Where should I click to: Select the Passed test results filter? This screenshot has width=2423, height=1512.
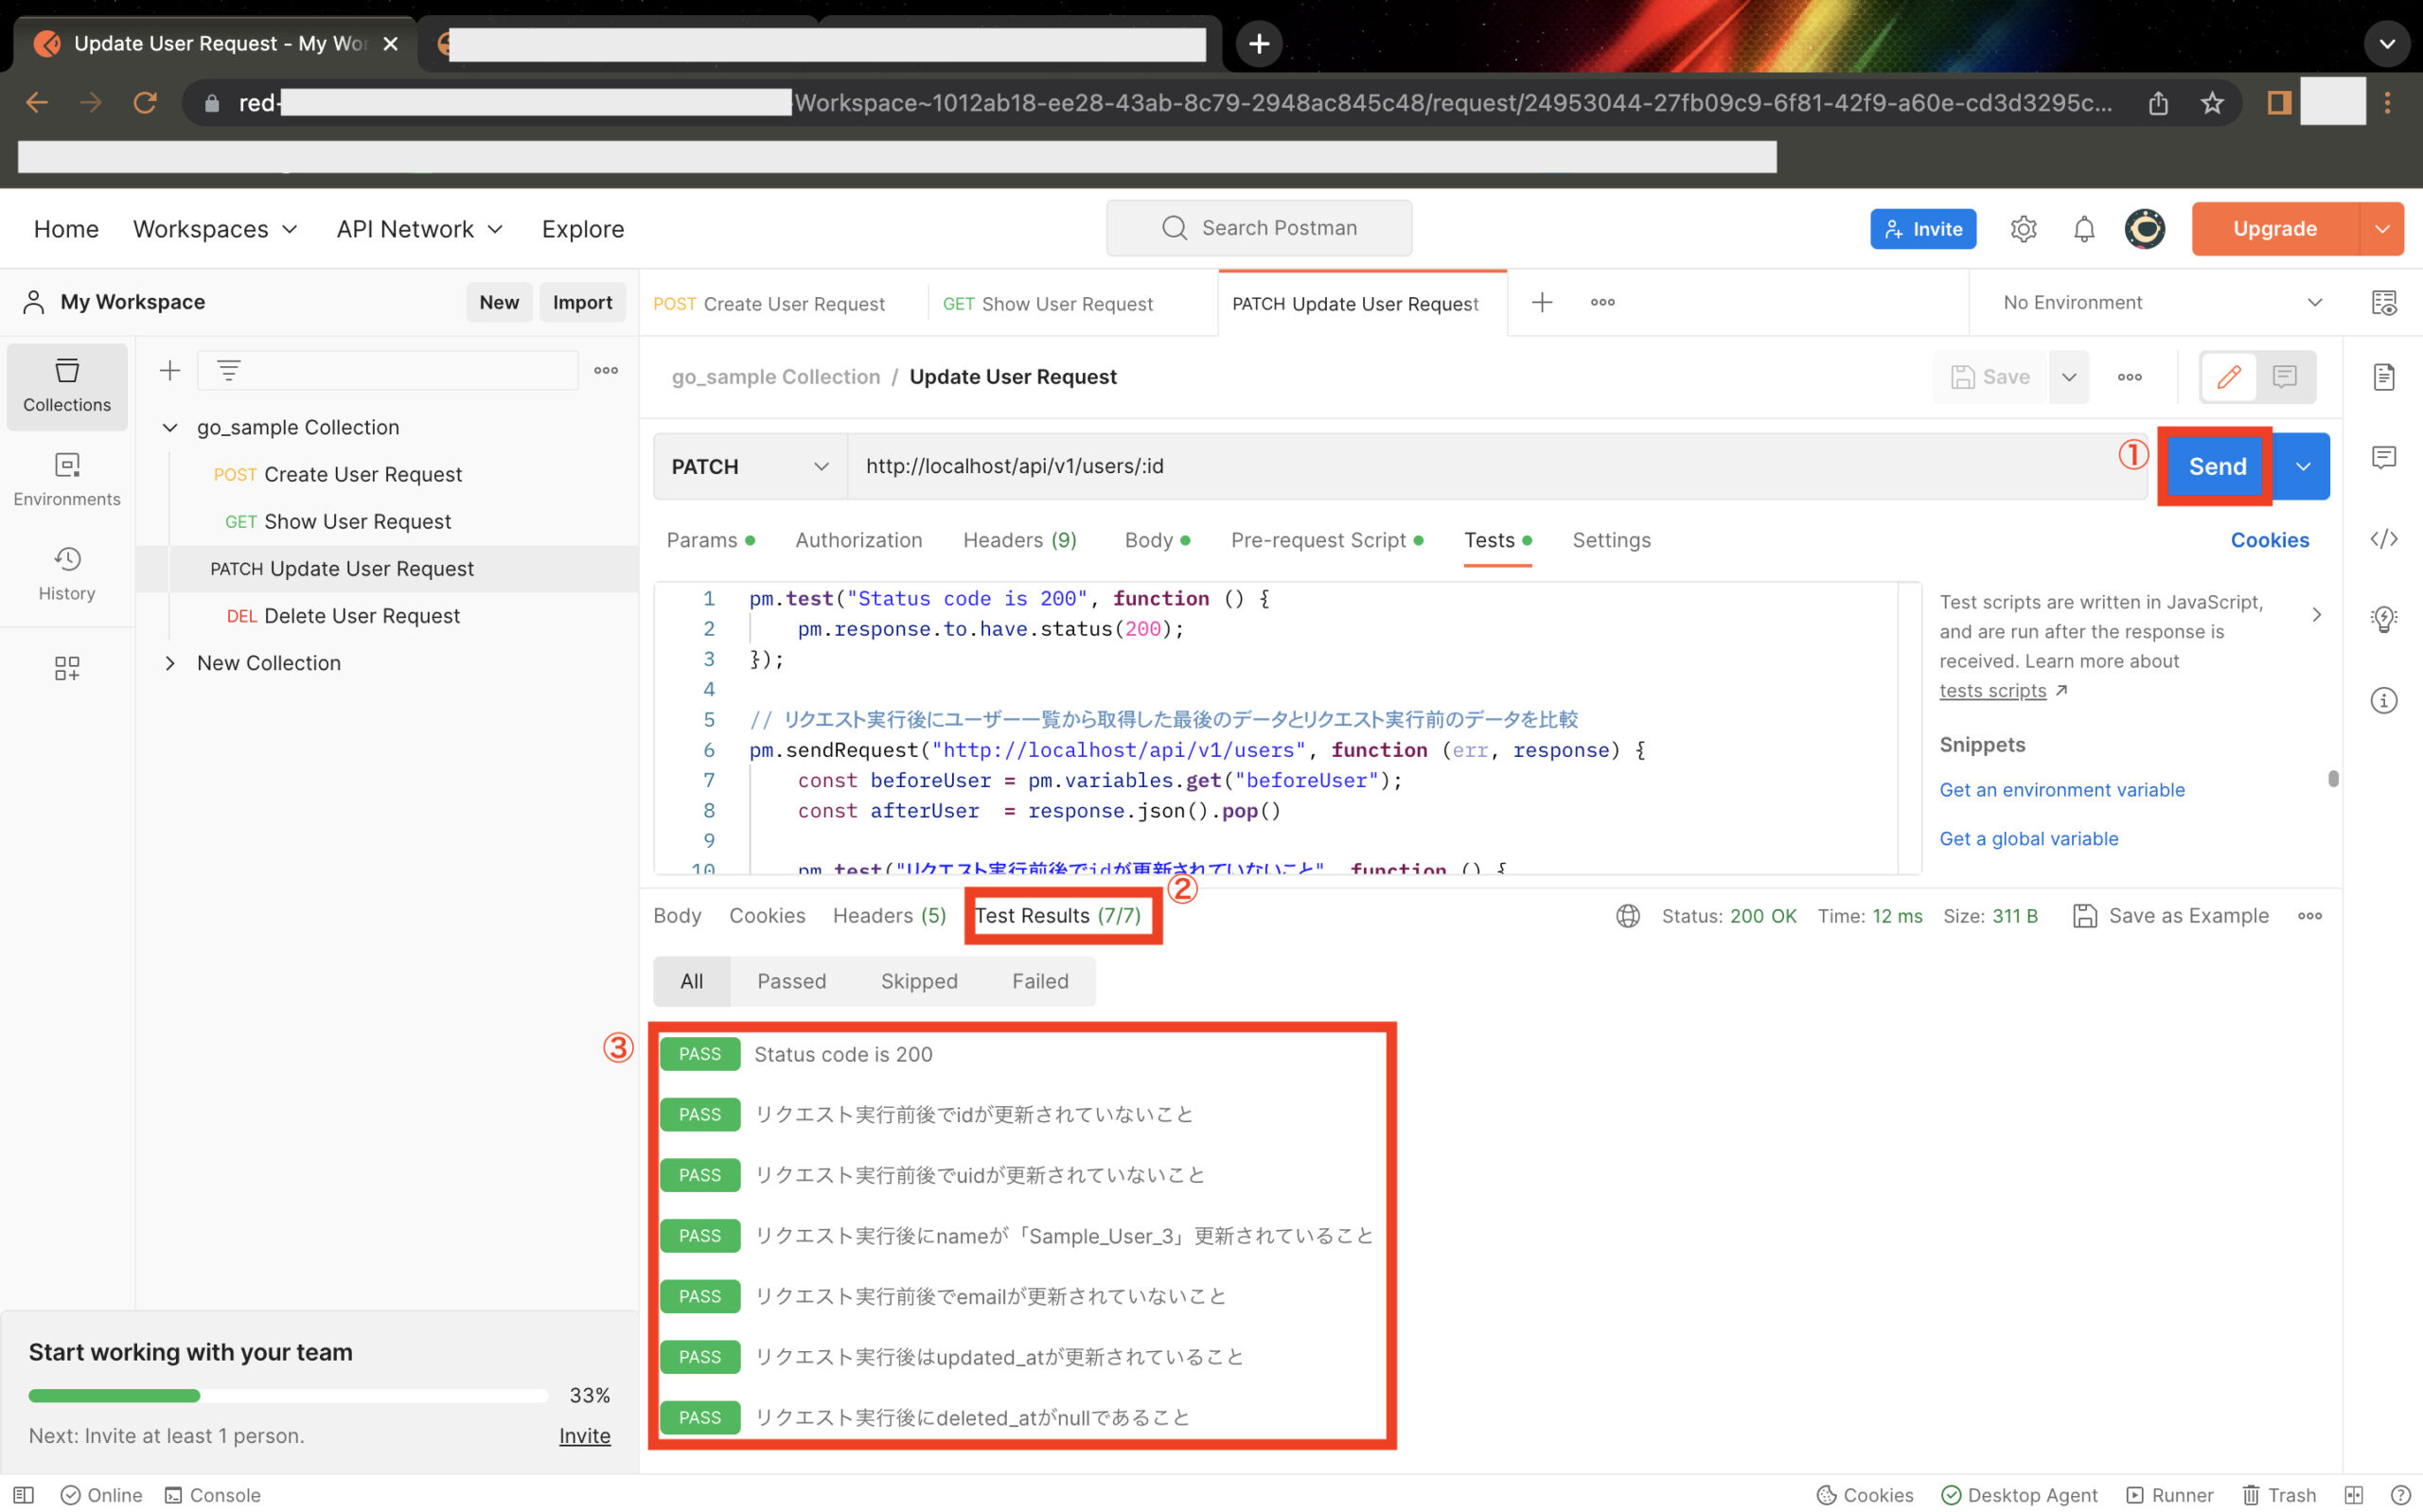click(791, 981)
